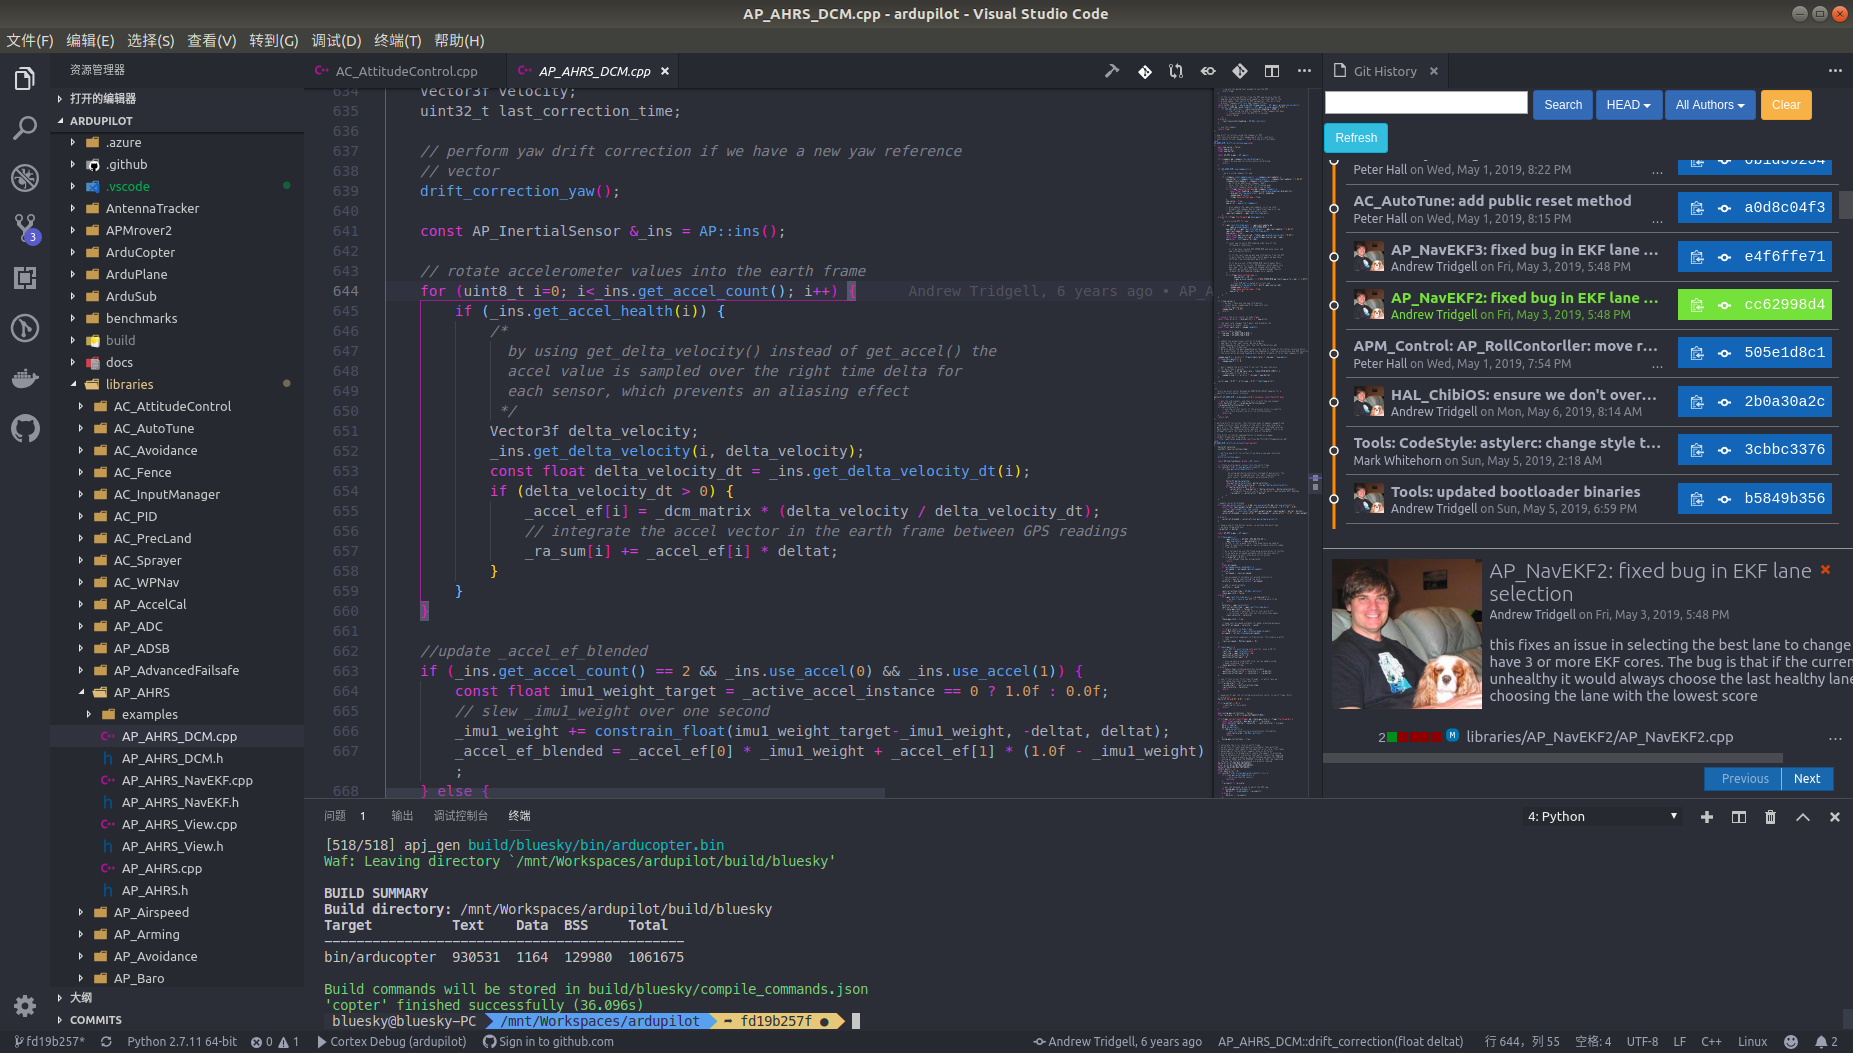This screenshot has width=1853, height=1053.
Task: Open the 文件(F) menu
Action: point(30,40)
